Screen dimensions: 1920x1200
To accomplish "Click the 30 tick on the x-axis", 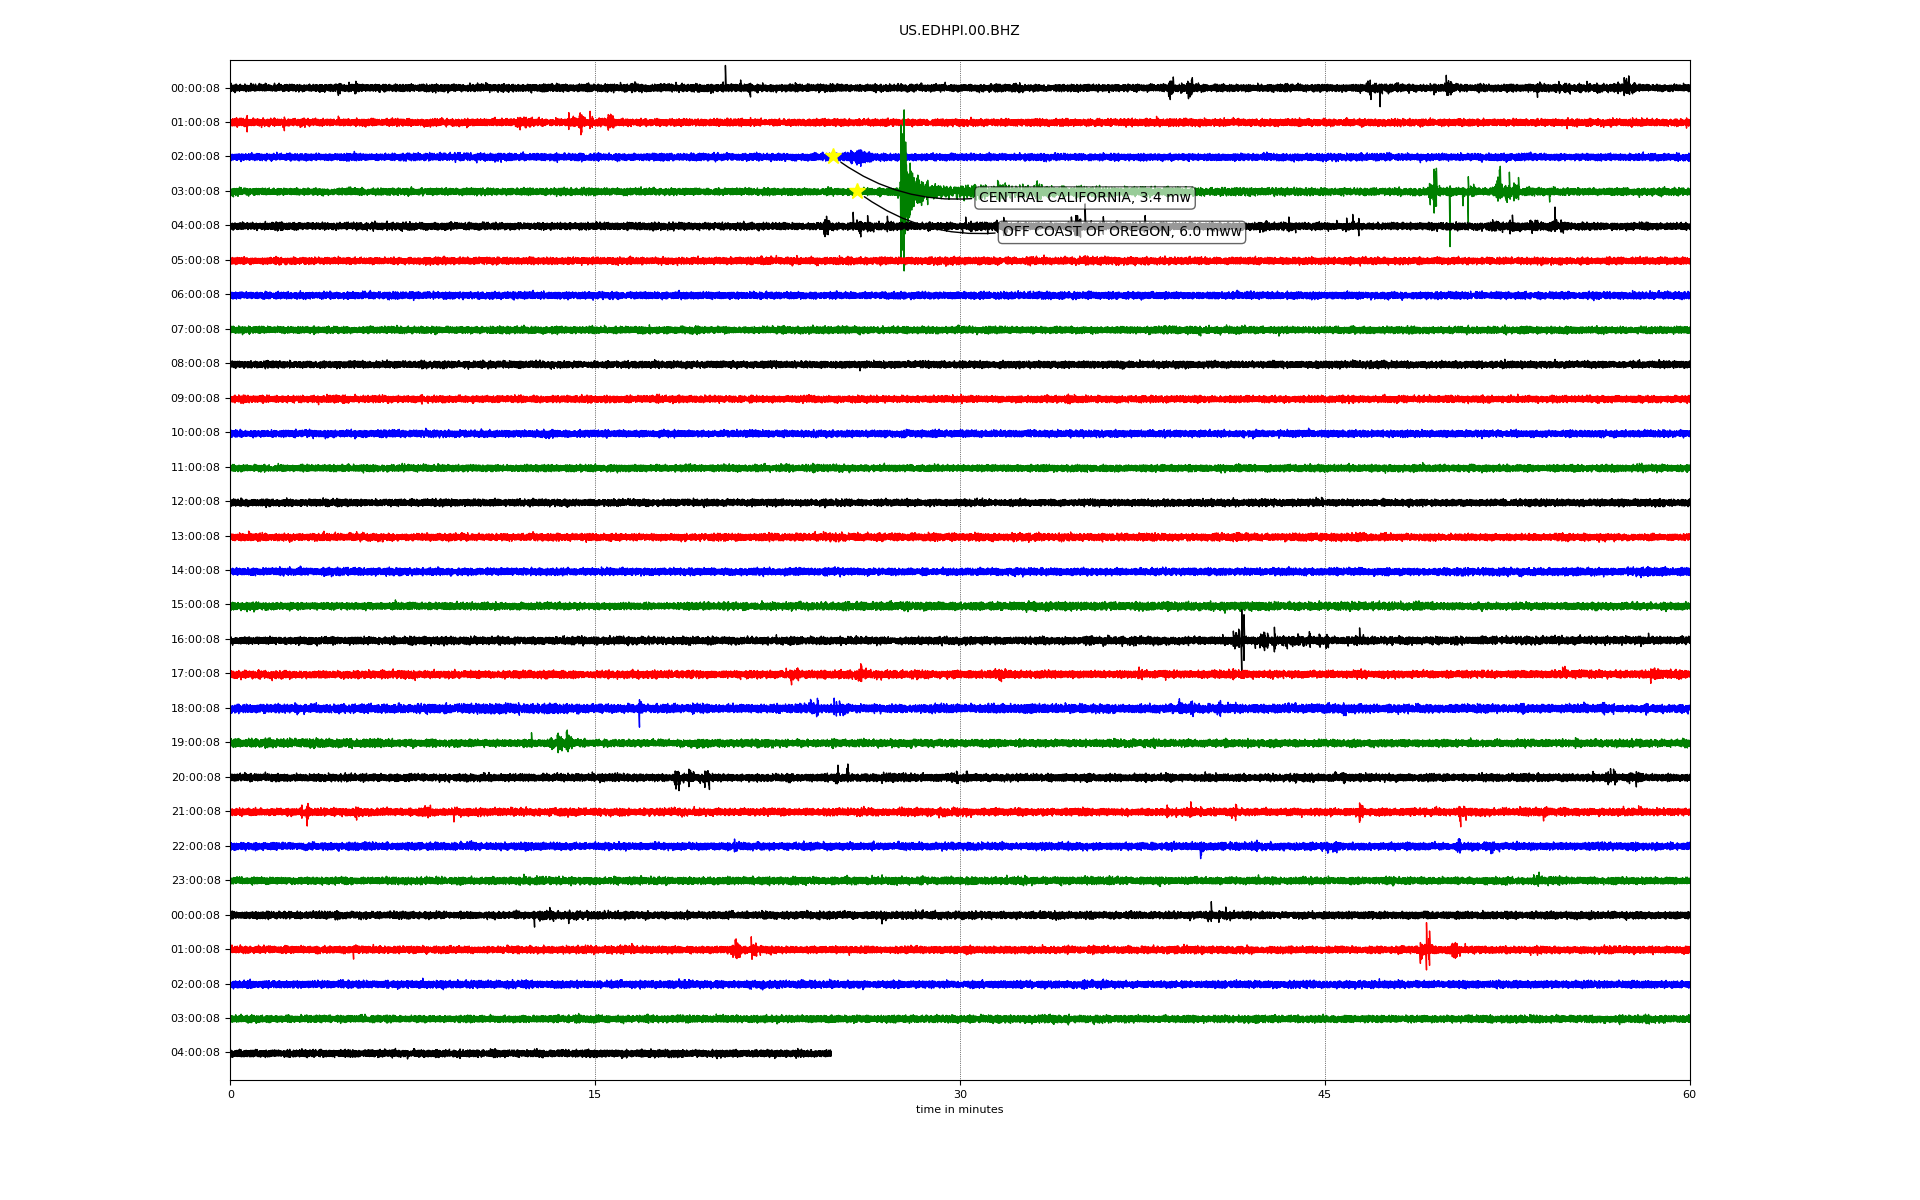I will coord(960,1094).
